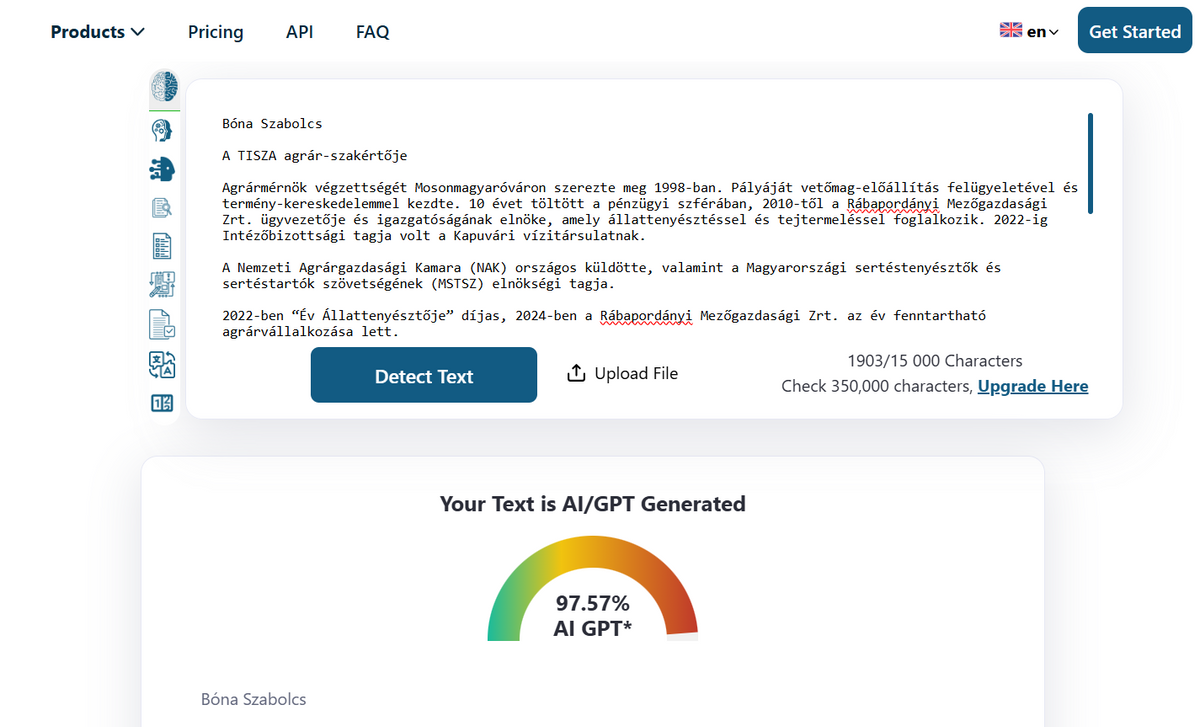Click the brain AI detector icon

point(163,88)
